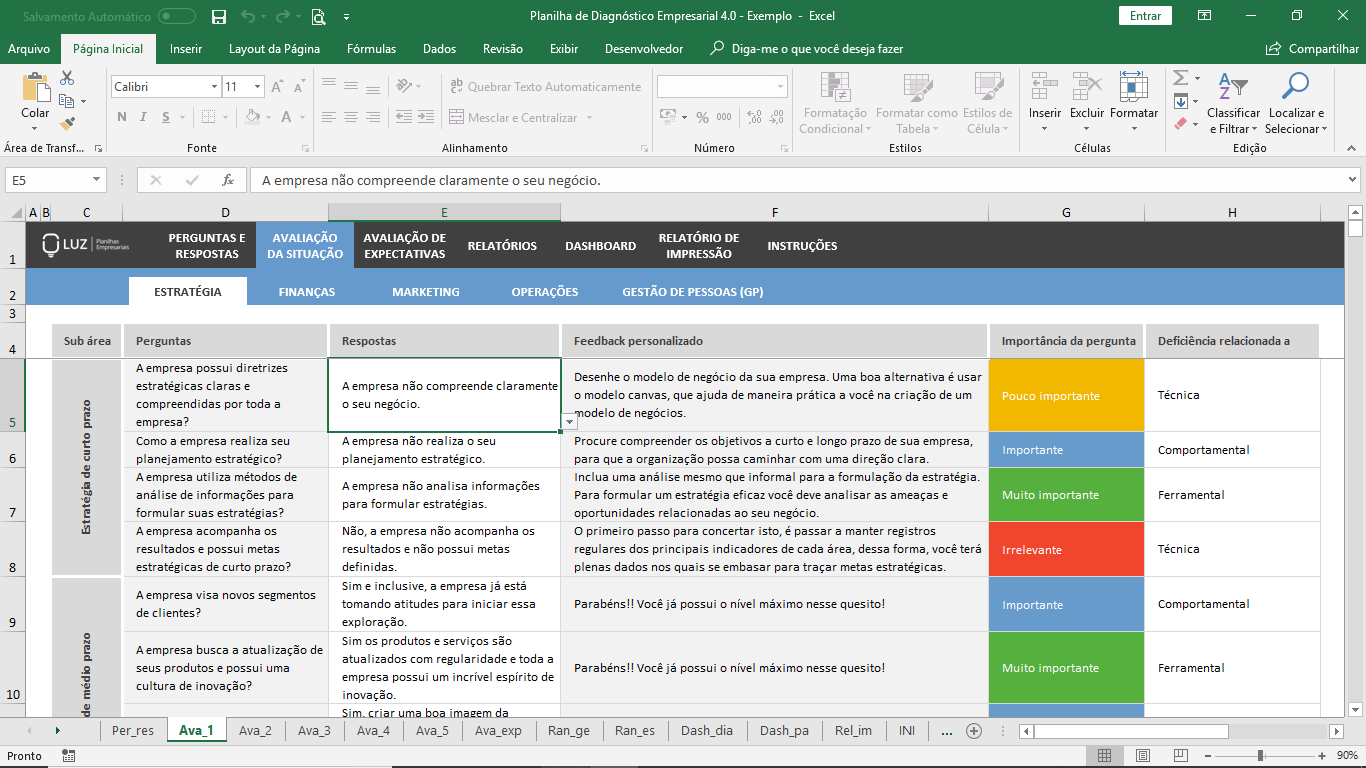Switch to the Ava_2 sheet tab
This screenshot has height=768, width=1366.
click(255, 731)
